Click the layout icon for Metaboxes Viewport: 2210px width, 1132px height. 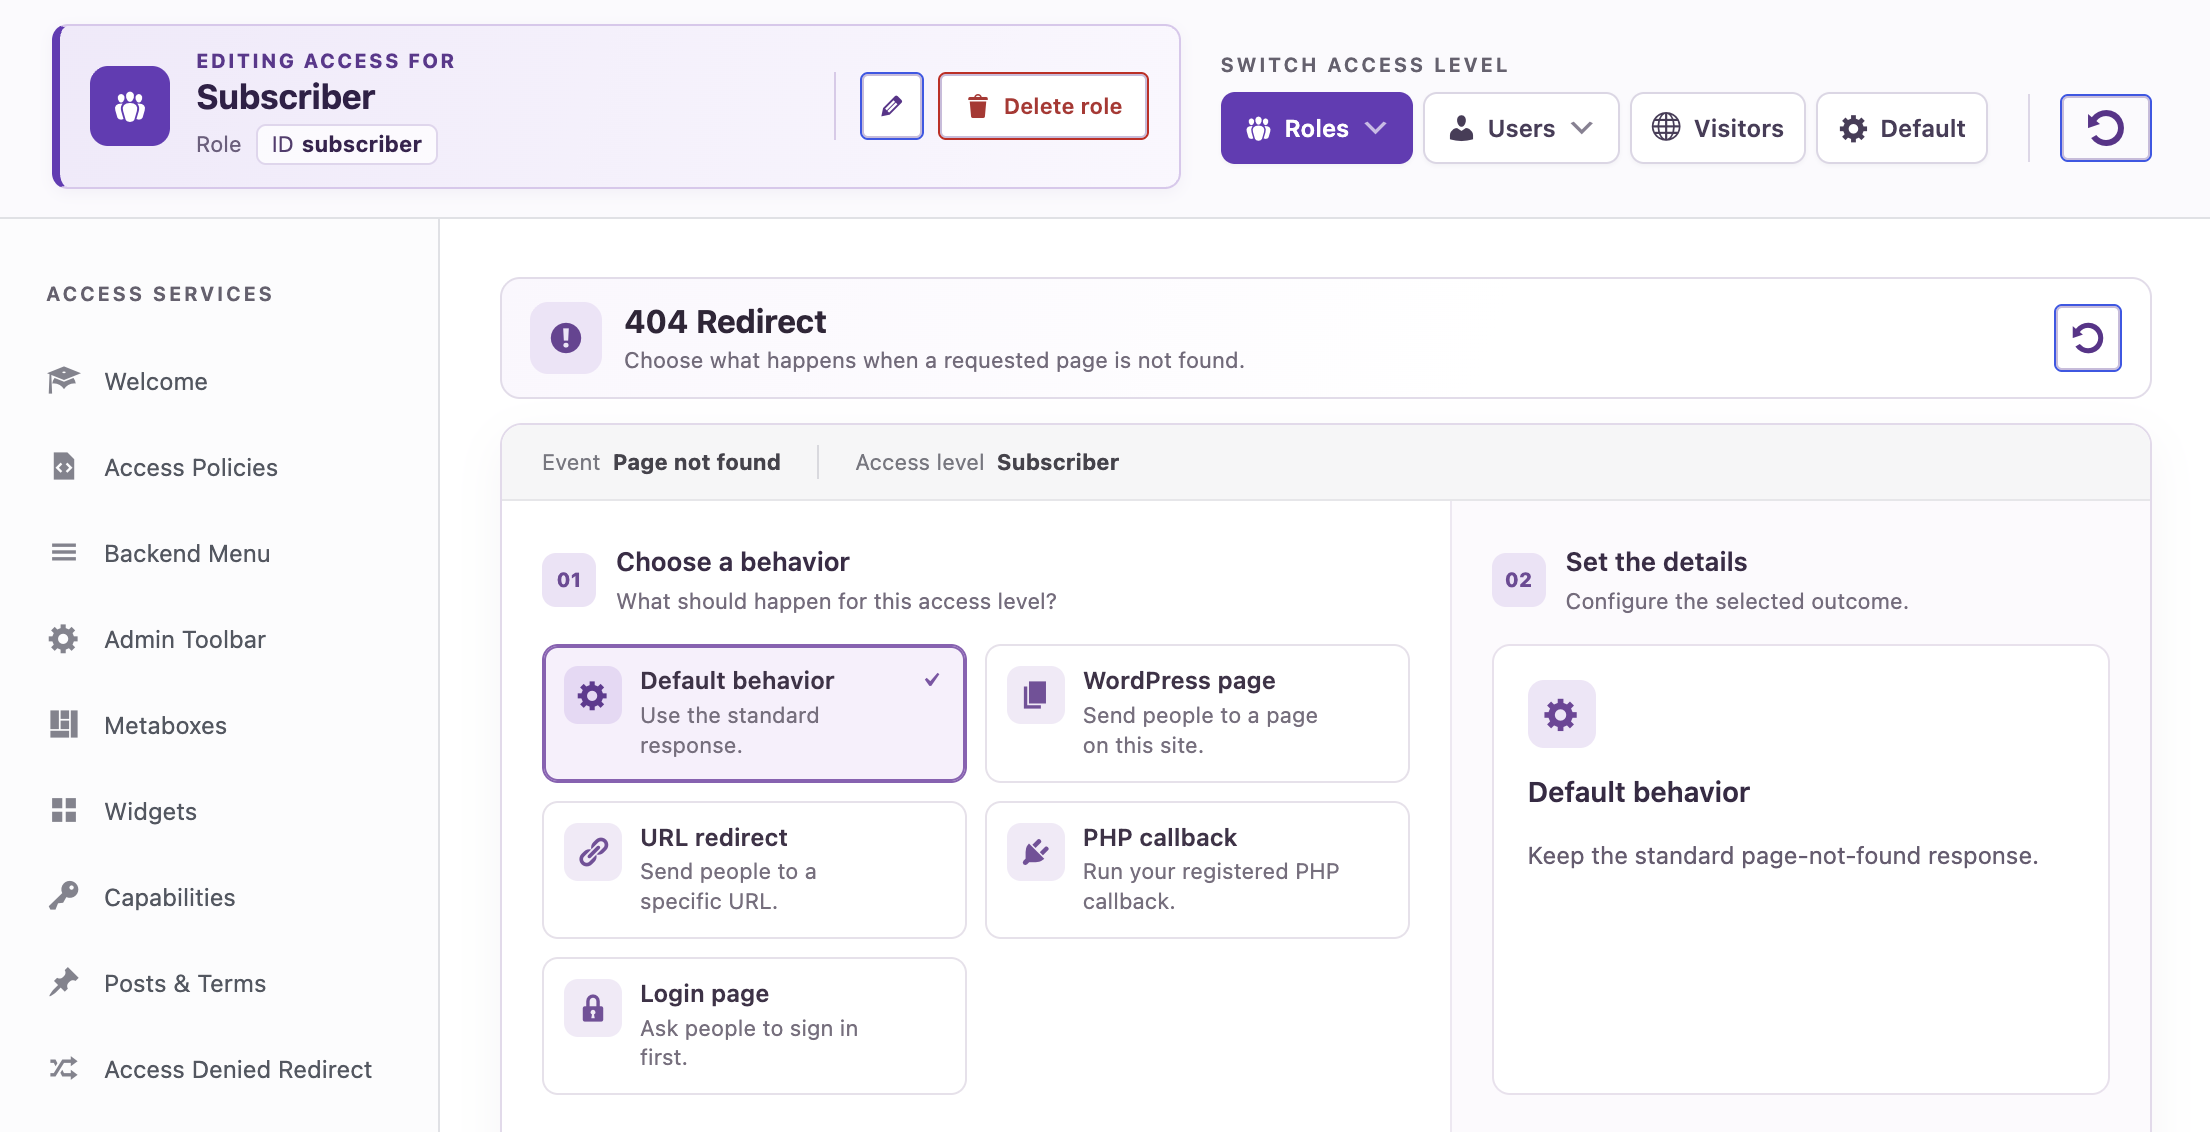64,725
